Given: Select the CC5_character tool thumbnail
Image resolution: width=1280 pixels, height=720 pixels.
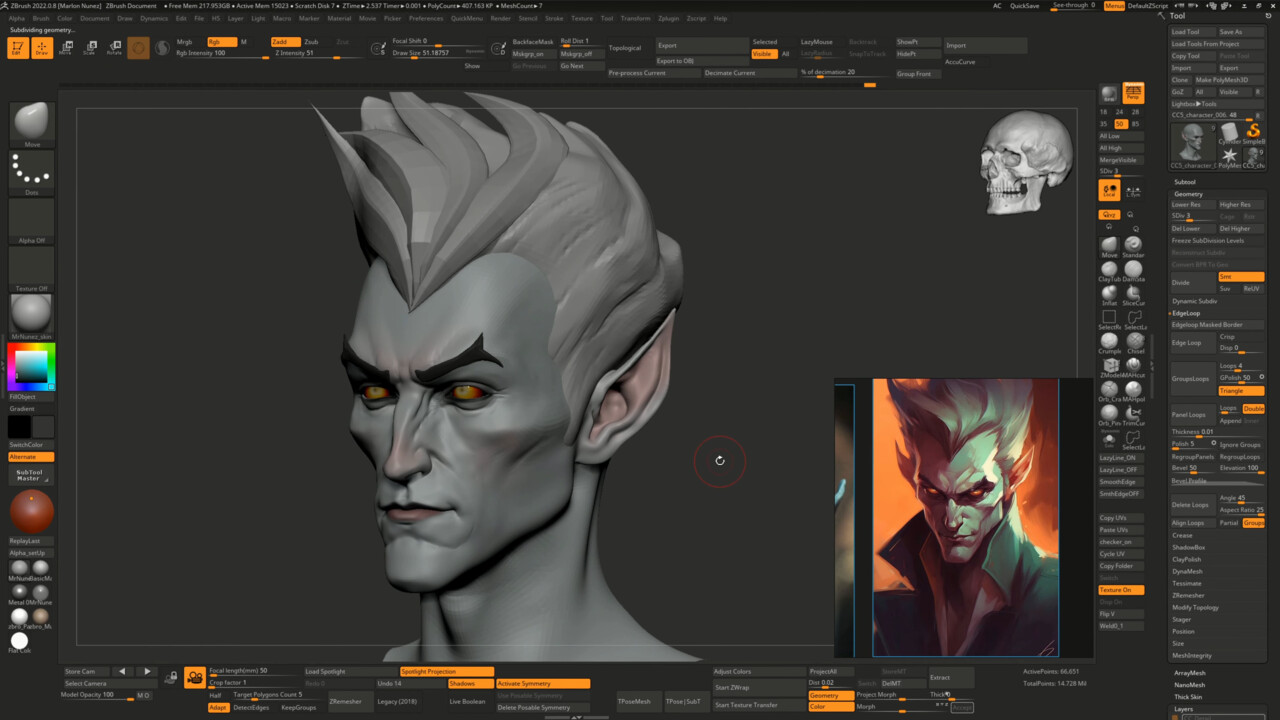Looking at the screenshot, I should [x=1192, y=144].
